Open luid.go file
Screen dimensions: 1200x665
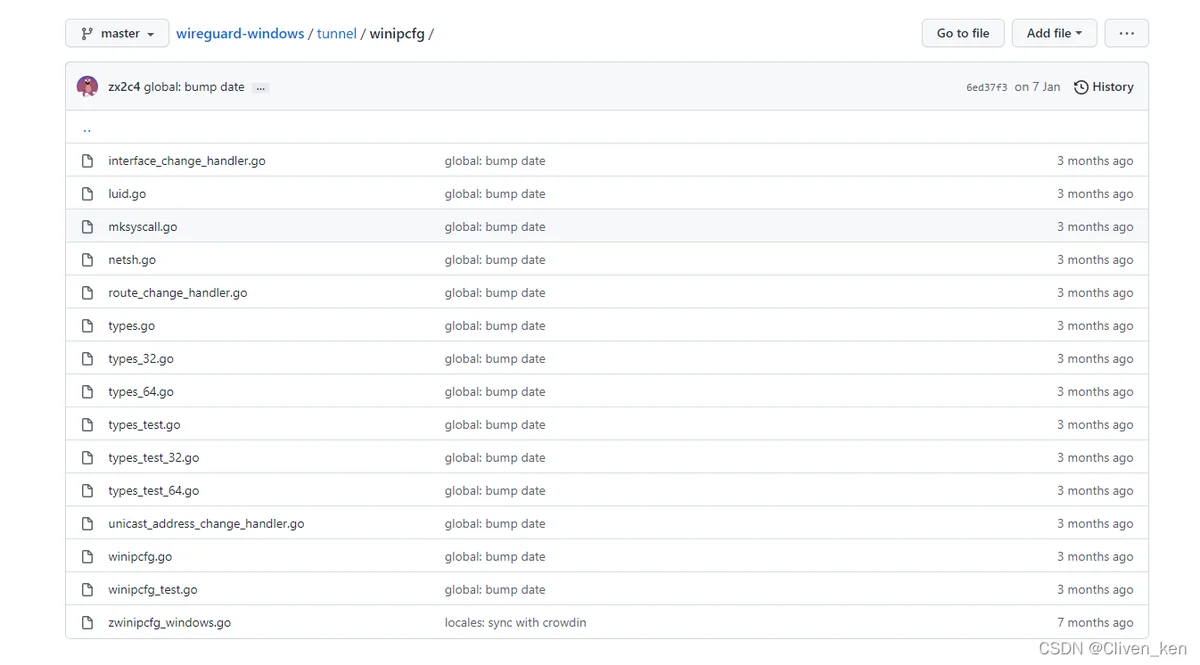[x=127, y=194]
